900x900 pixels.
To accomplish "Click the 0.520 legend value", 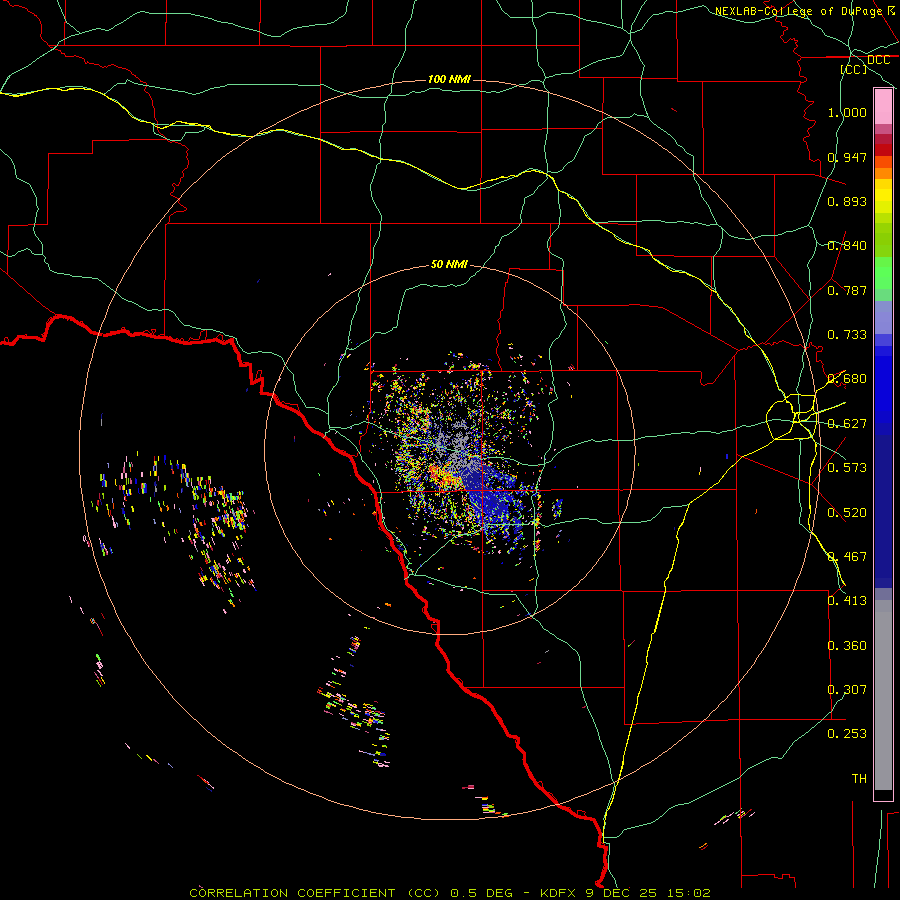I will coord(847,513).
